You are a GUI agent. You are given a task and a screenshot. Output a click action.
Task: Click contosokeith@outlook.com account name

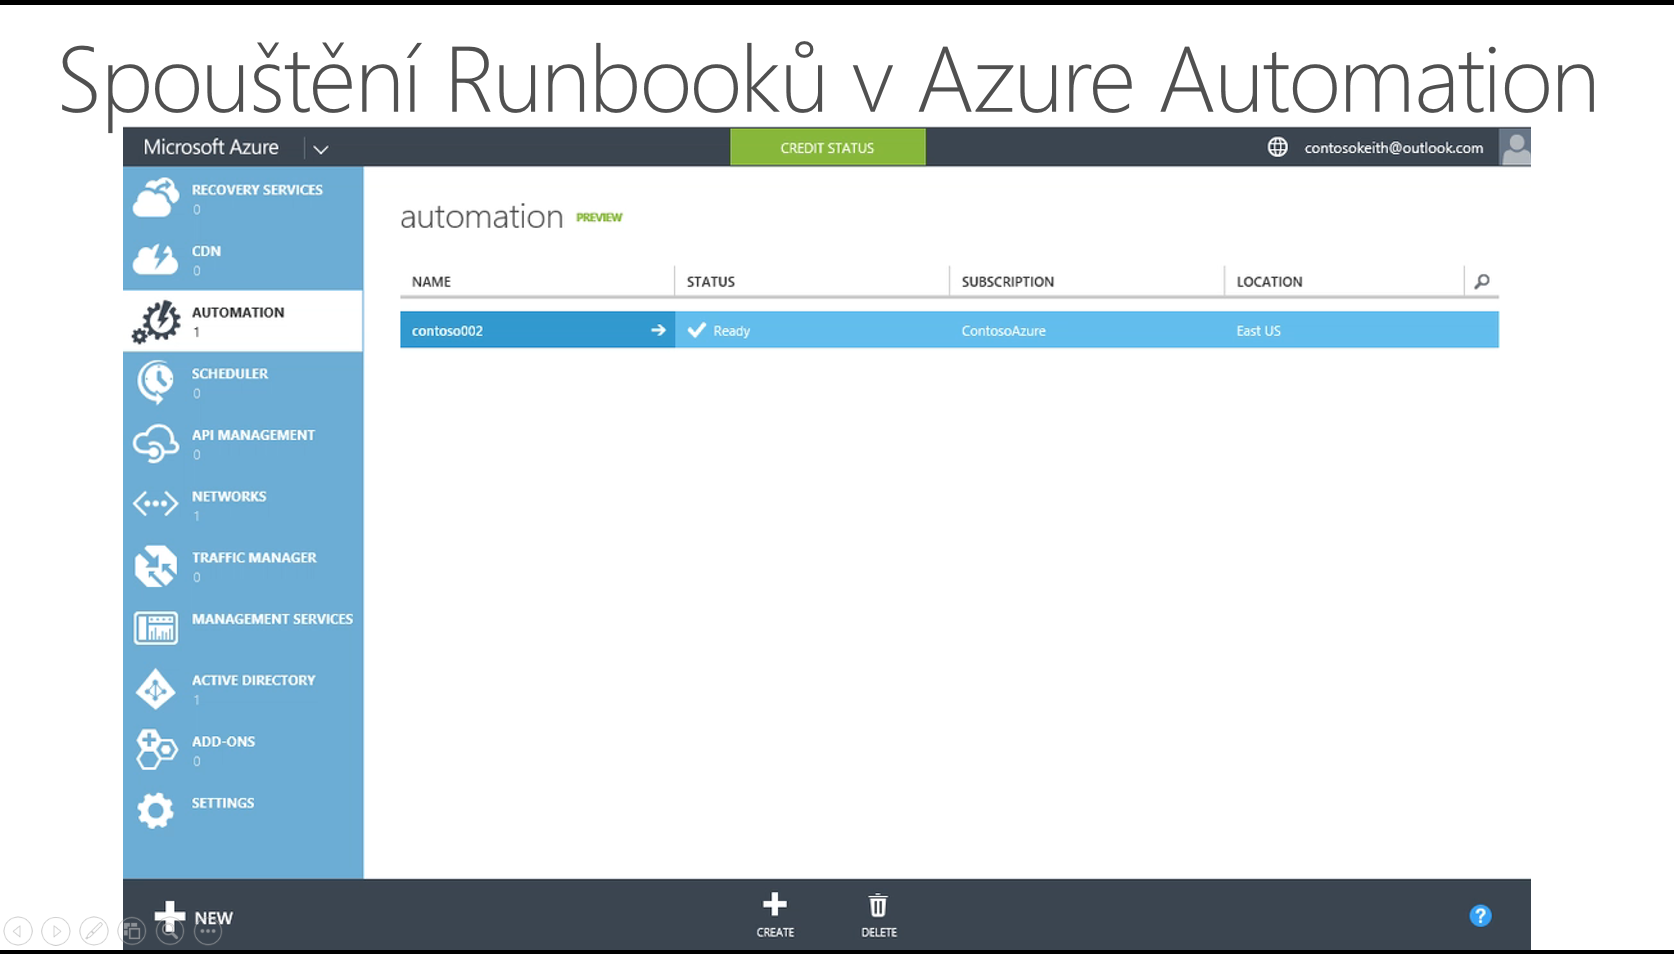tap(1394, 147)
